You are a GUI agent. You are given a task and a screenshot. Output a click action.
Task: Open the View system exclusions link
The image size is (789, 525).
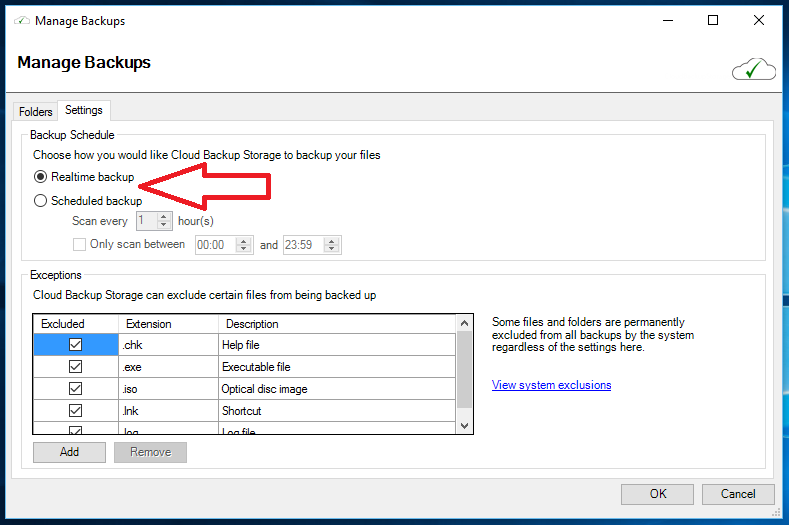(551, 385)
